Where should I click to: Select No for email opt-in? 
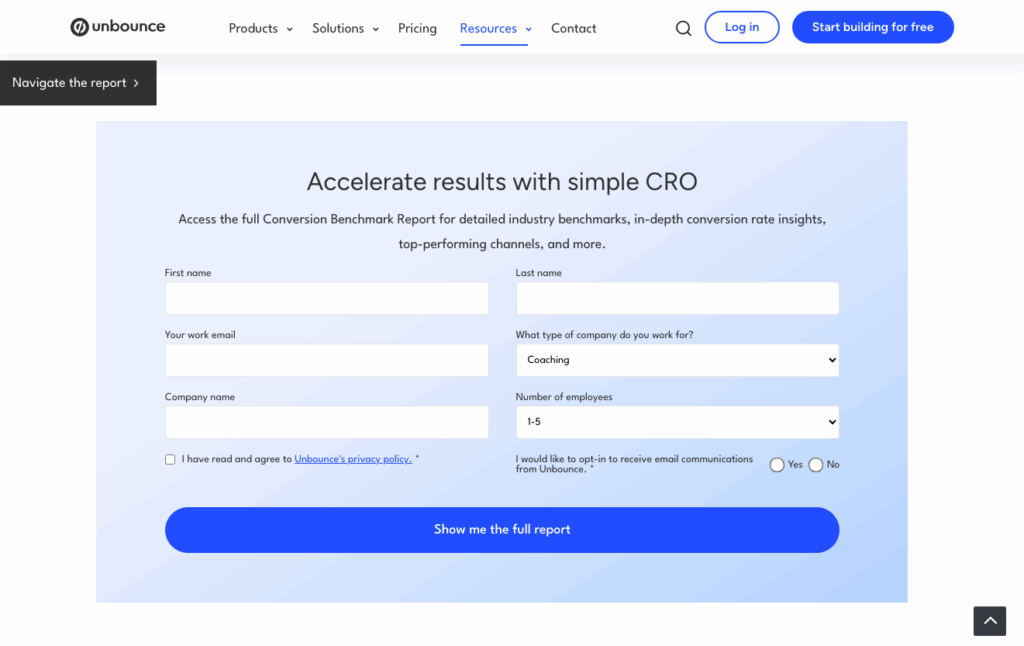[x=816, y=465]
